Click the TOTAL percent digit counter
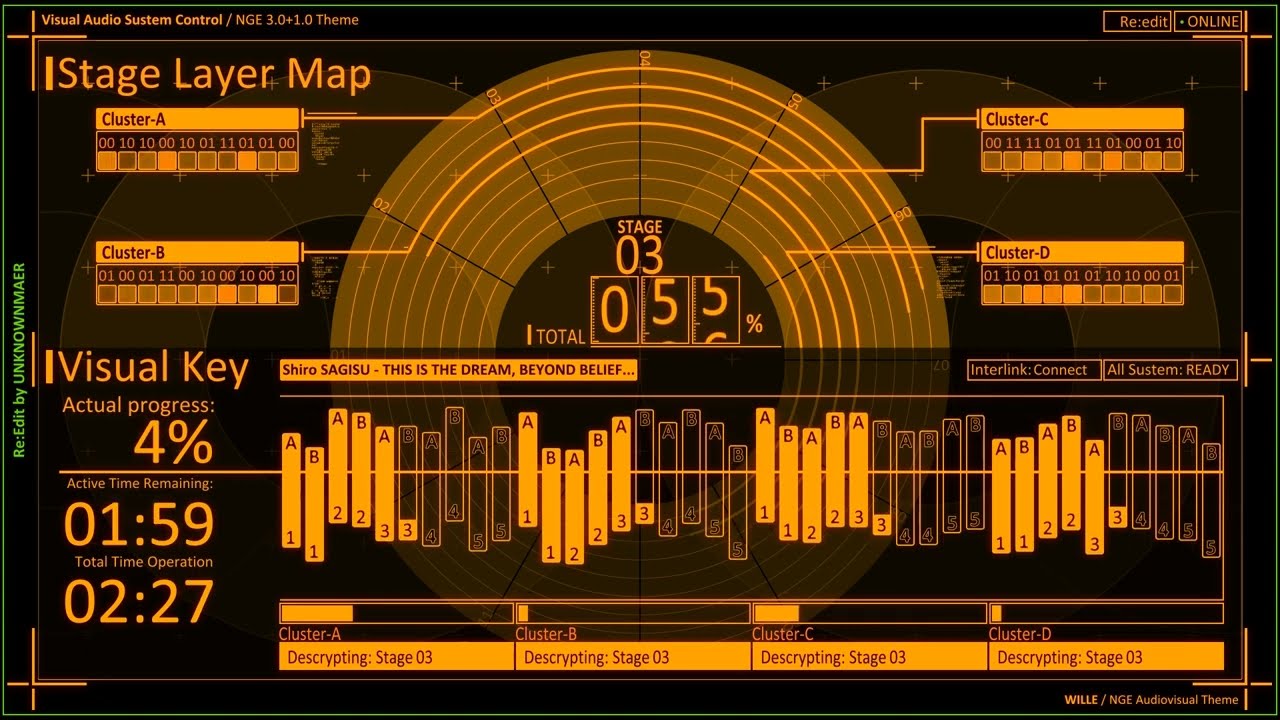Screen dimensions: 1280x720 (x=665, y=310)
